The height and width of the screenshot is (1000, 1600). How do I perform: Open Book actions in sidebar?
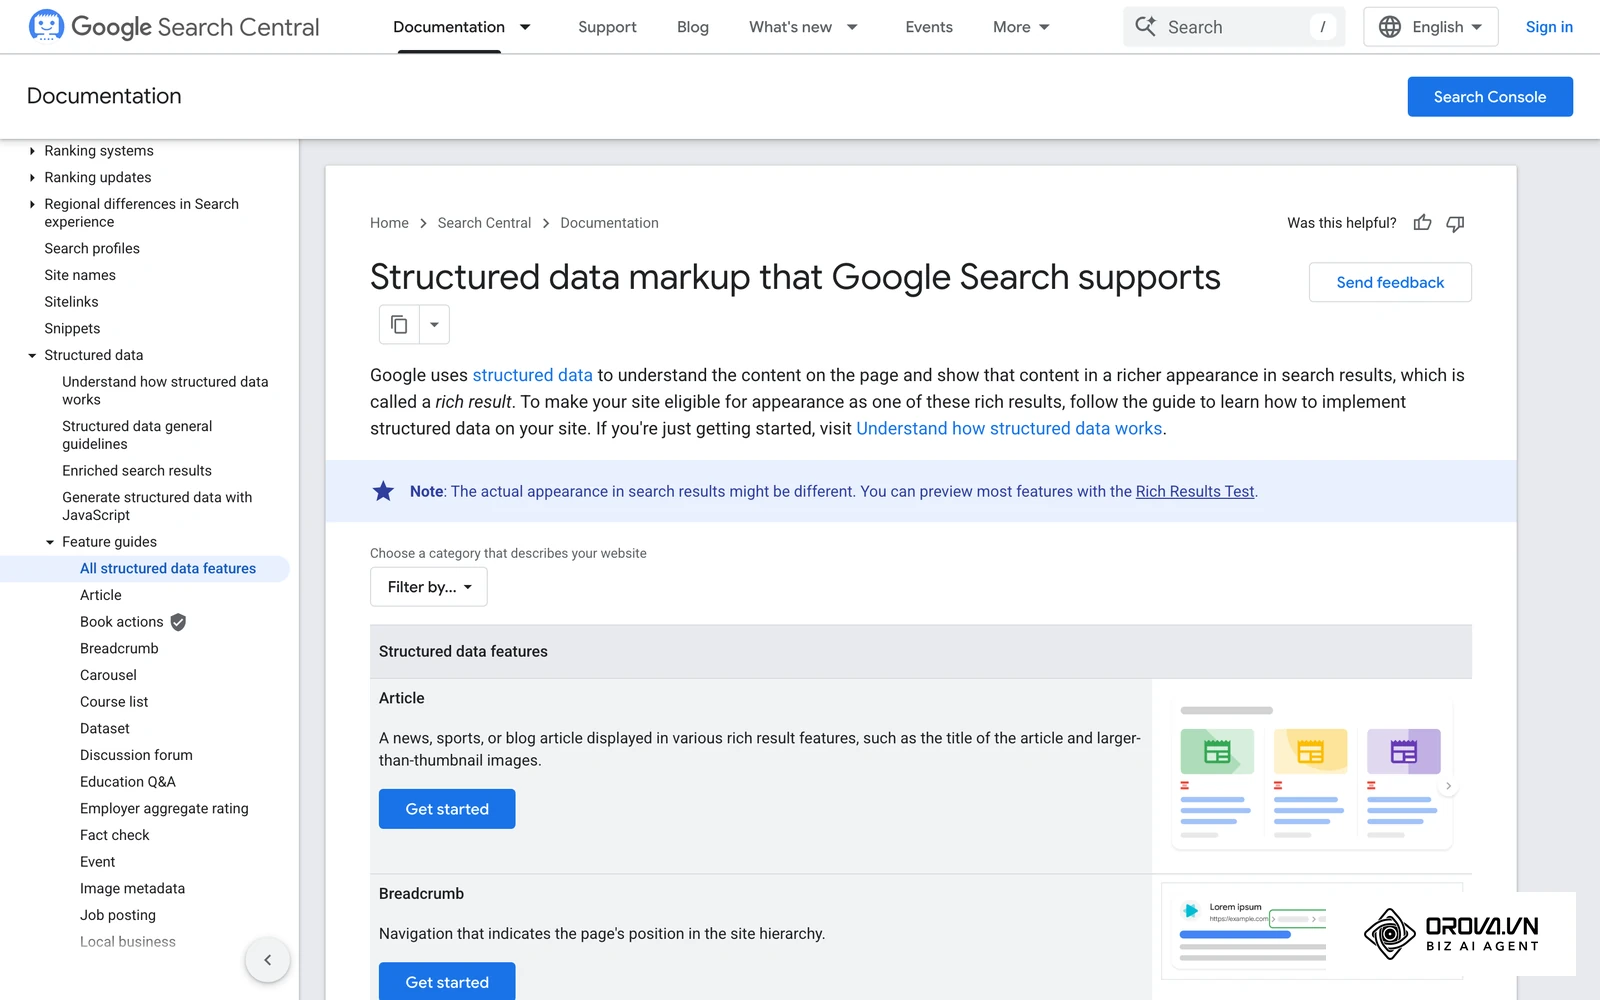pos(121,622)
